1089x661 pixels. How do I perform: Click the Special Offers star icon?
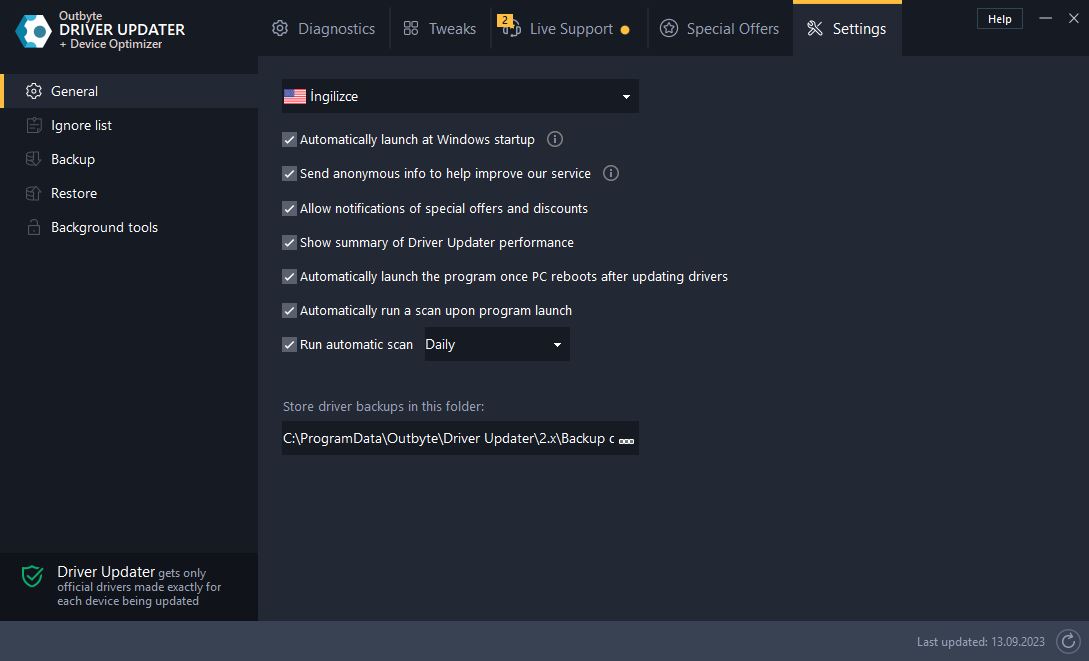coord(669,28)
